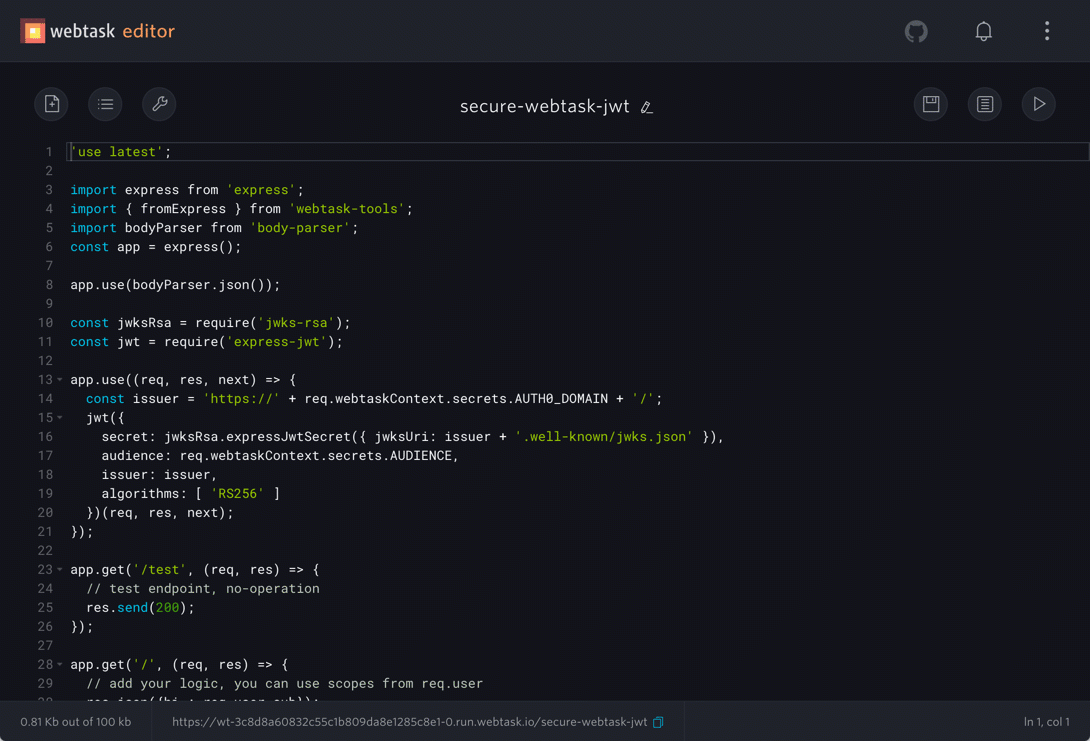The image size is (1090, 741).
Task: Click the app.use(bodyParser.json()) line
Action: tap(175, 285)
